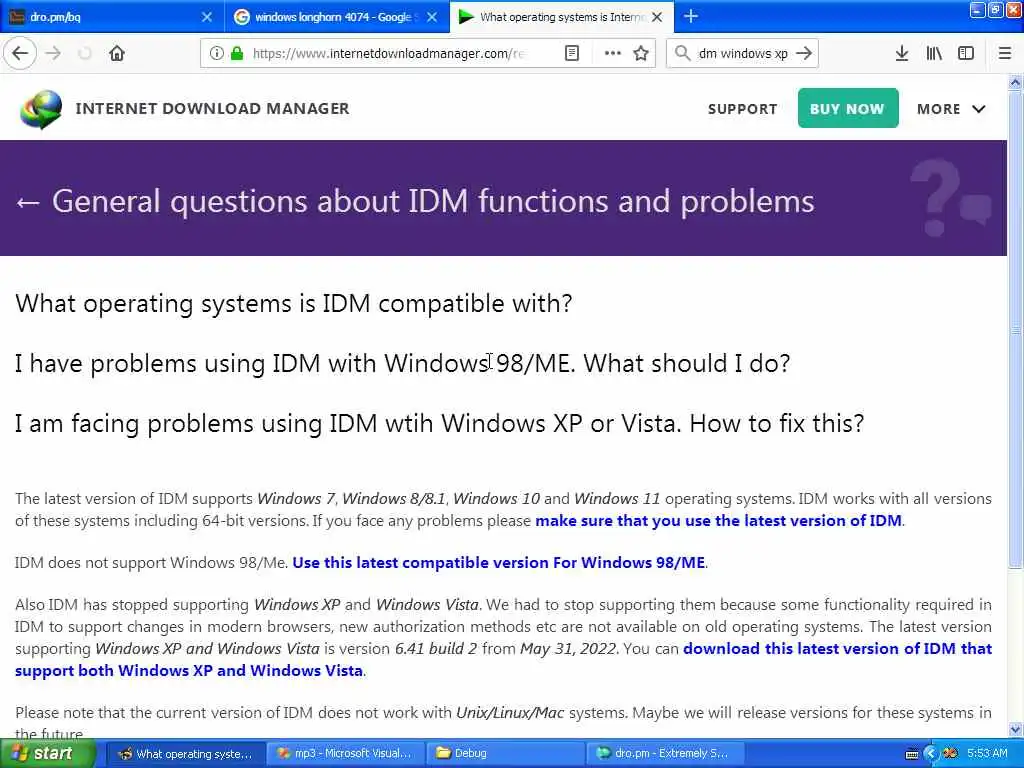This screenshot has height=768, width=1024.
Task: Follow make sure you use latest version link
Action: click(x=718, y=520)
